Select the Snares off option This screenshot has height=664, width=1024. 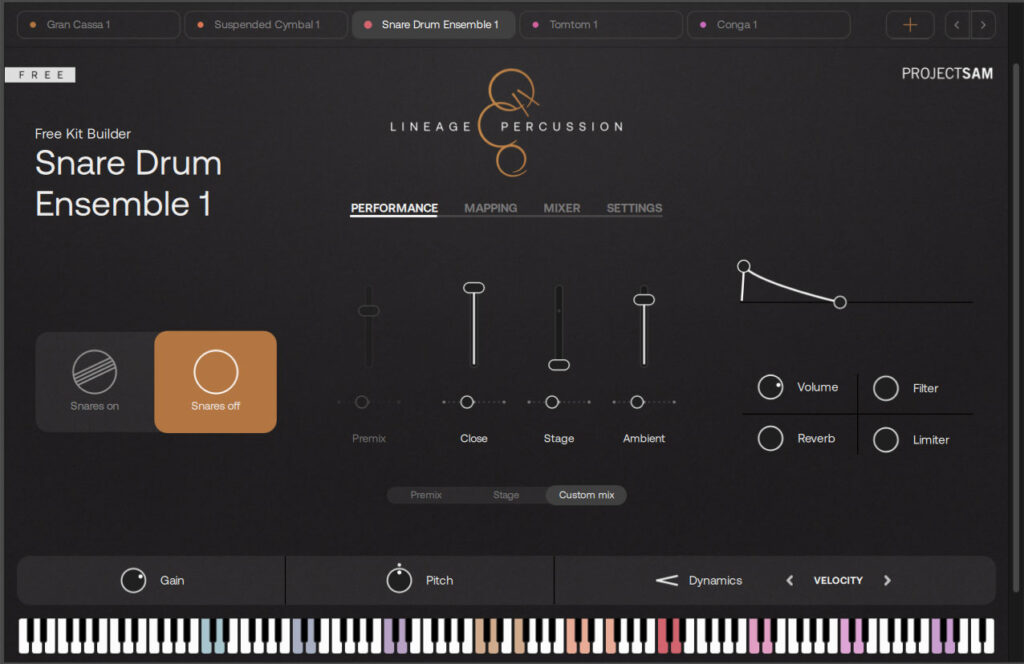pyautogui.click(x=214, y=381)
